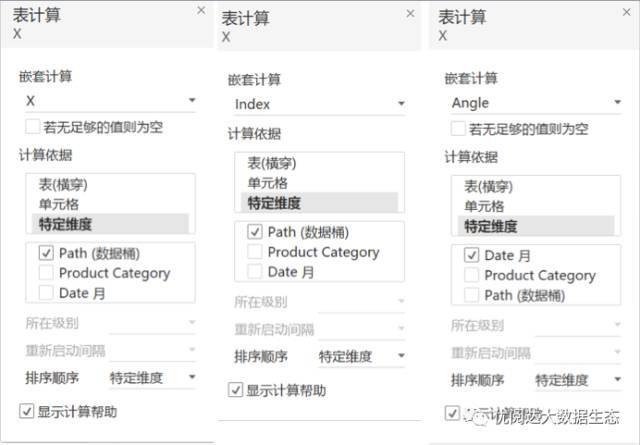The image size is (640, 445).
Task: Check Product Category in the Index panel
Action: tap(255, 251)
